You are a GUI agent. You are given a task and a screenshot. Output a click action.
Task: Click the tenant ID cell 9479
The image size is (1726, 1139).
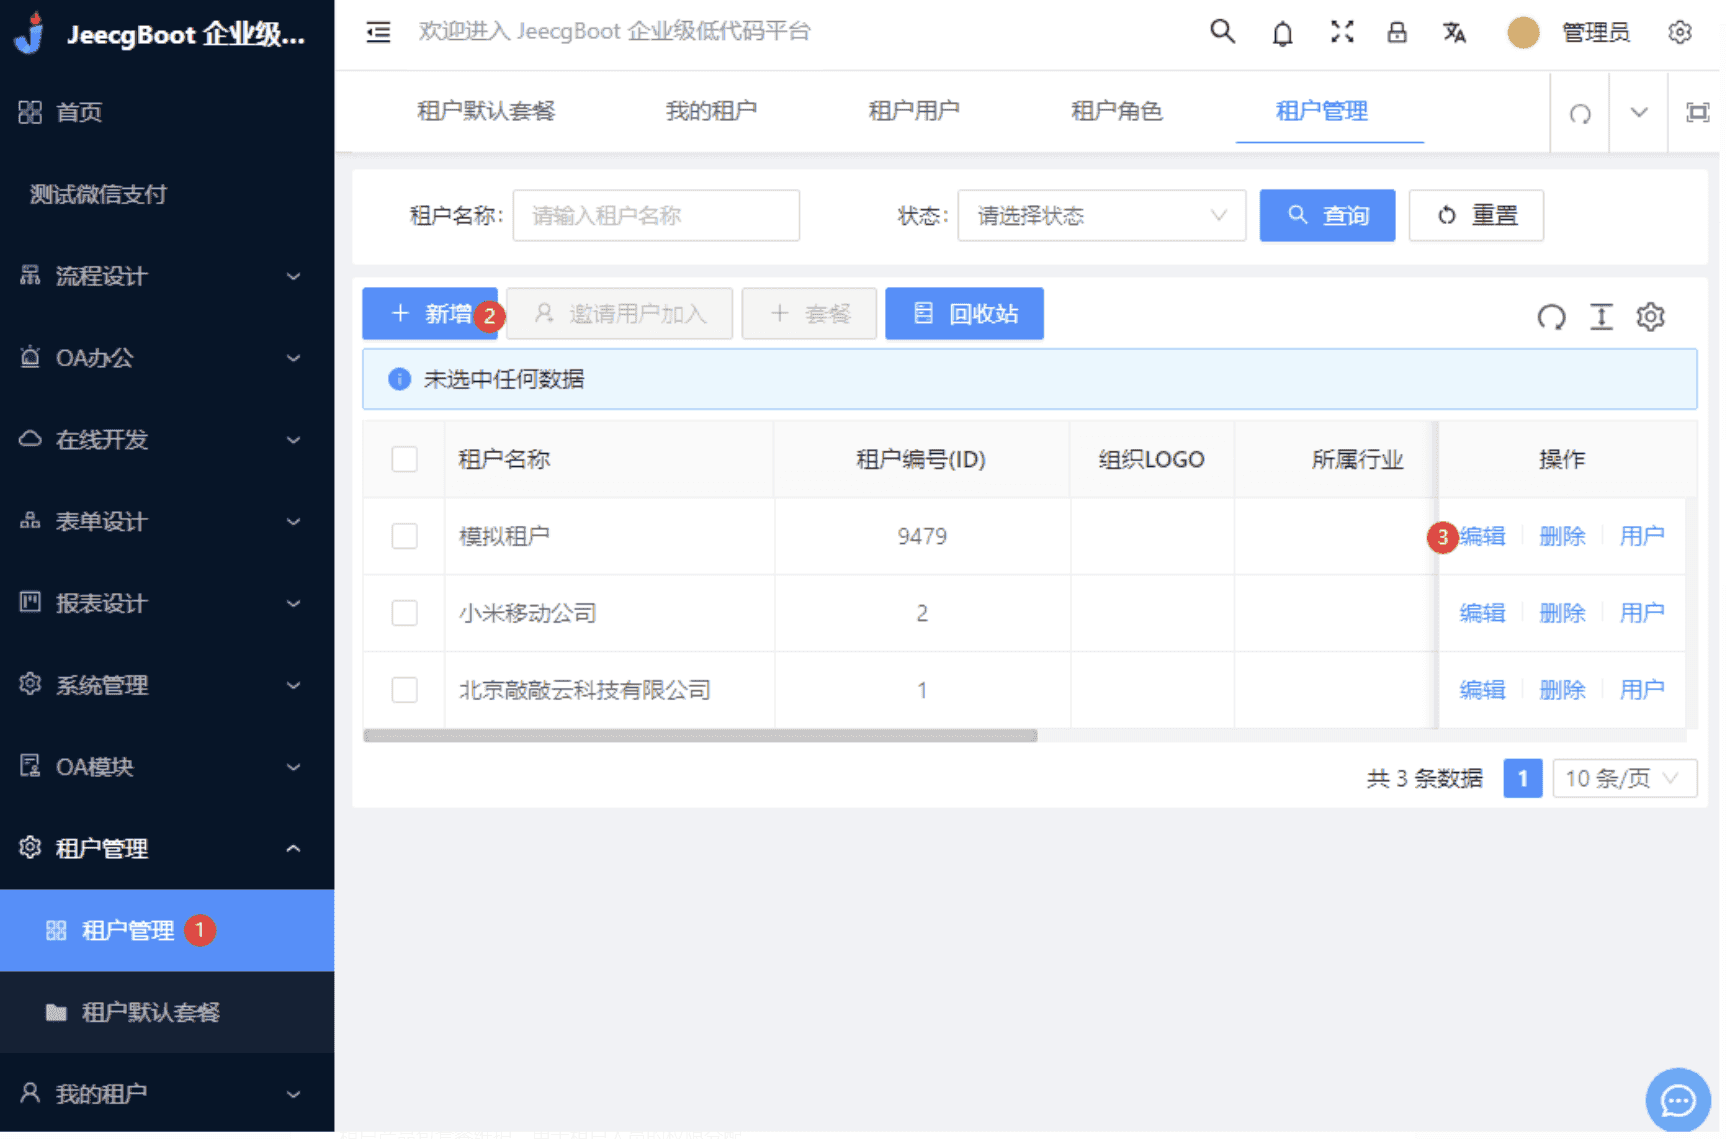922,536
